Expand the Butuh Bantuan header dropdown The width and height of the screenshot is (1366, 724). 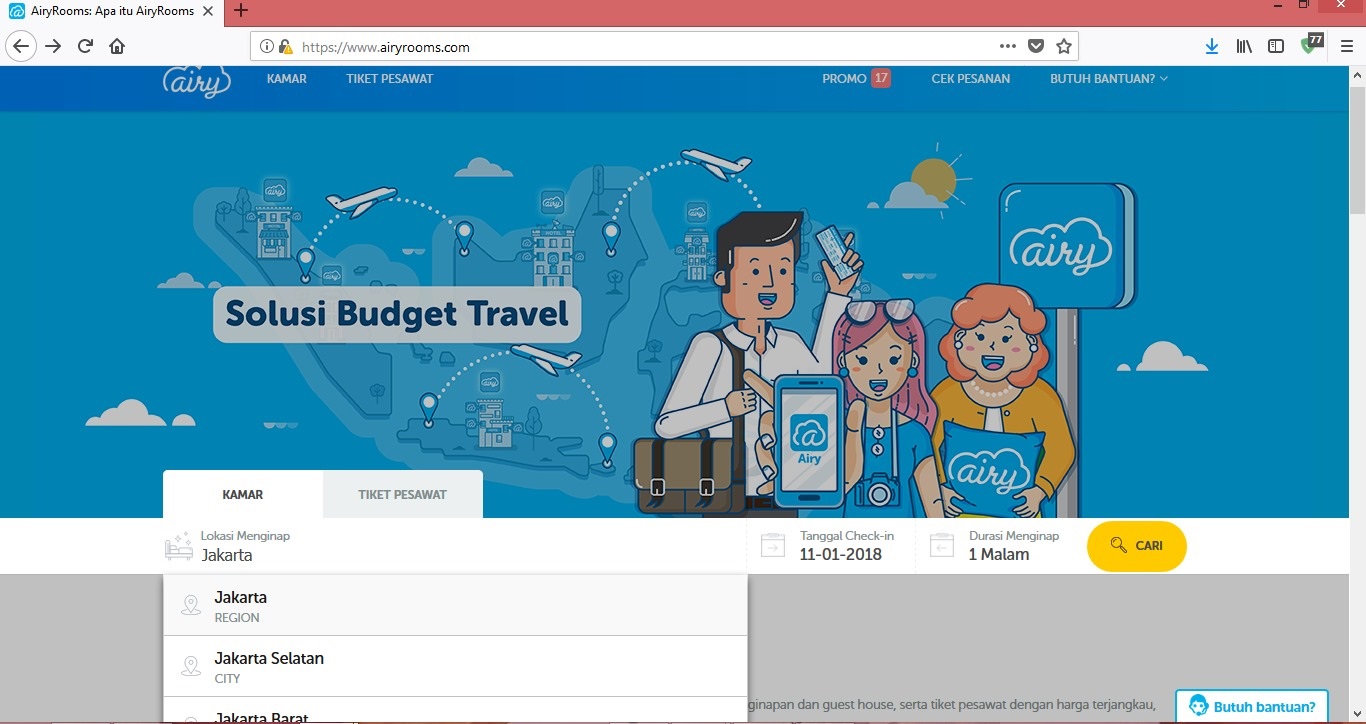click(x=1108, y=78)
